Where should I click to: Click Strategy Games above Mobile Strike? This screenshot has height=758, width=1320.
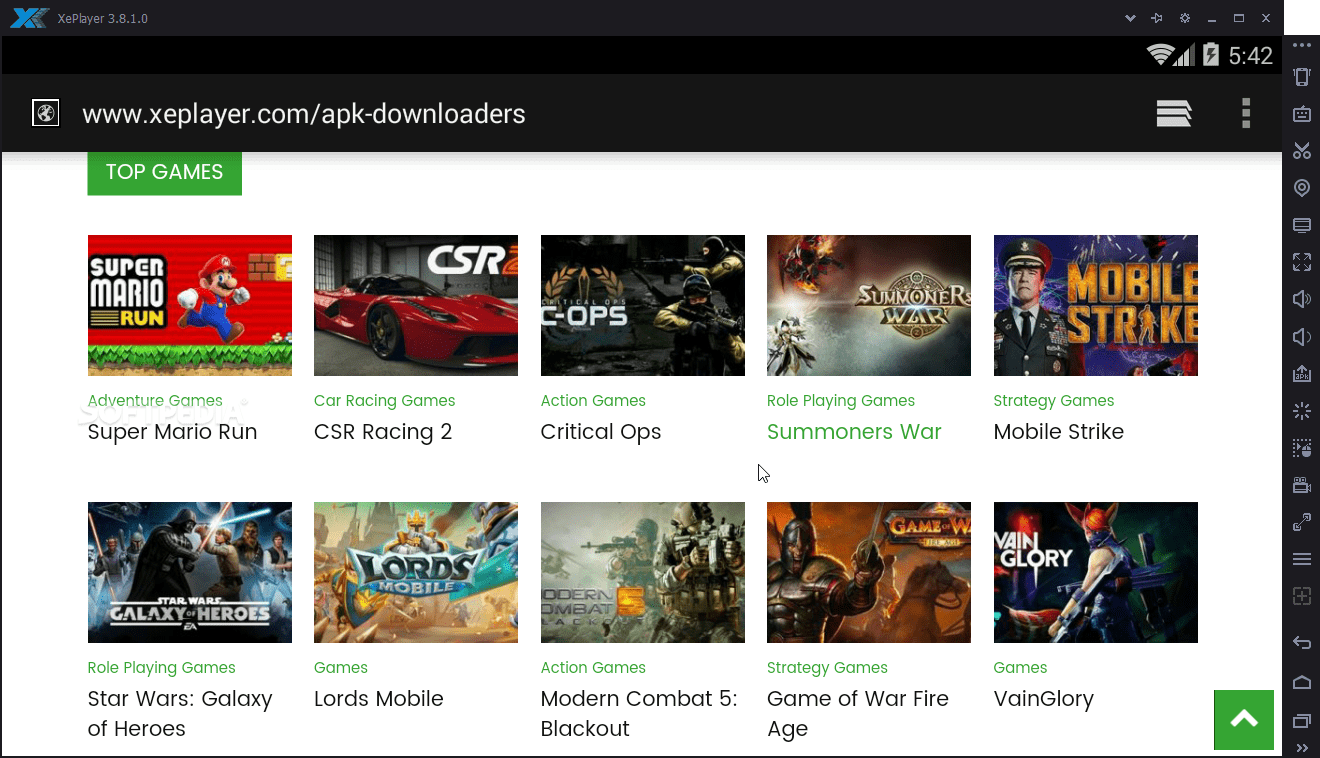pyautogui.click(x=1054, y=400)
